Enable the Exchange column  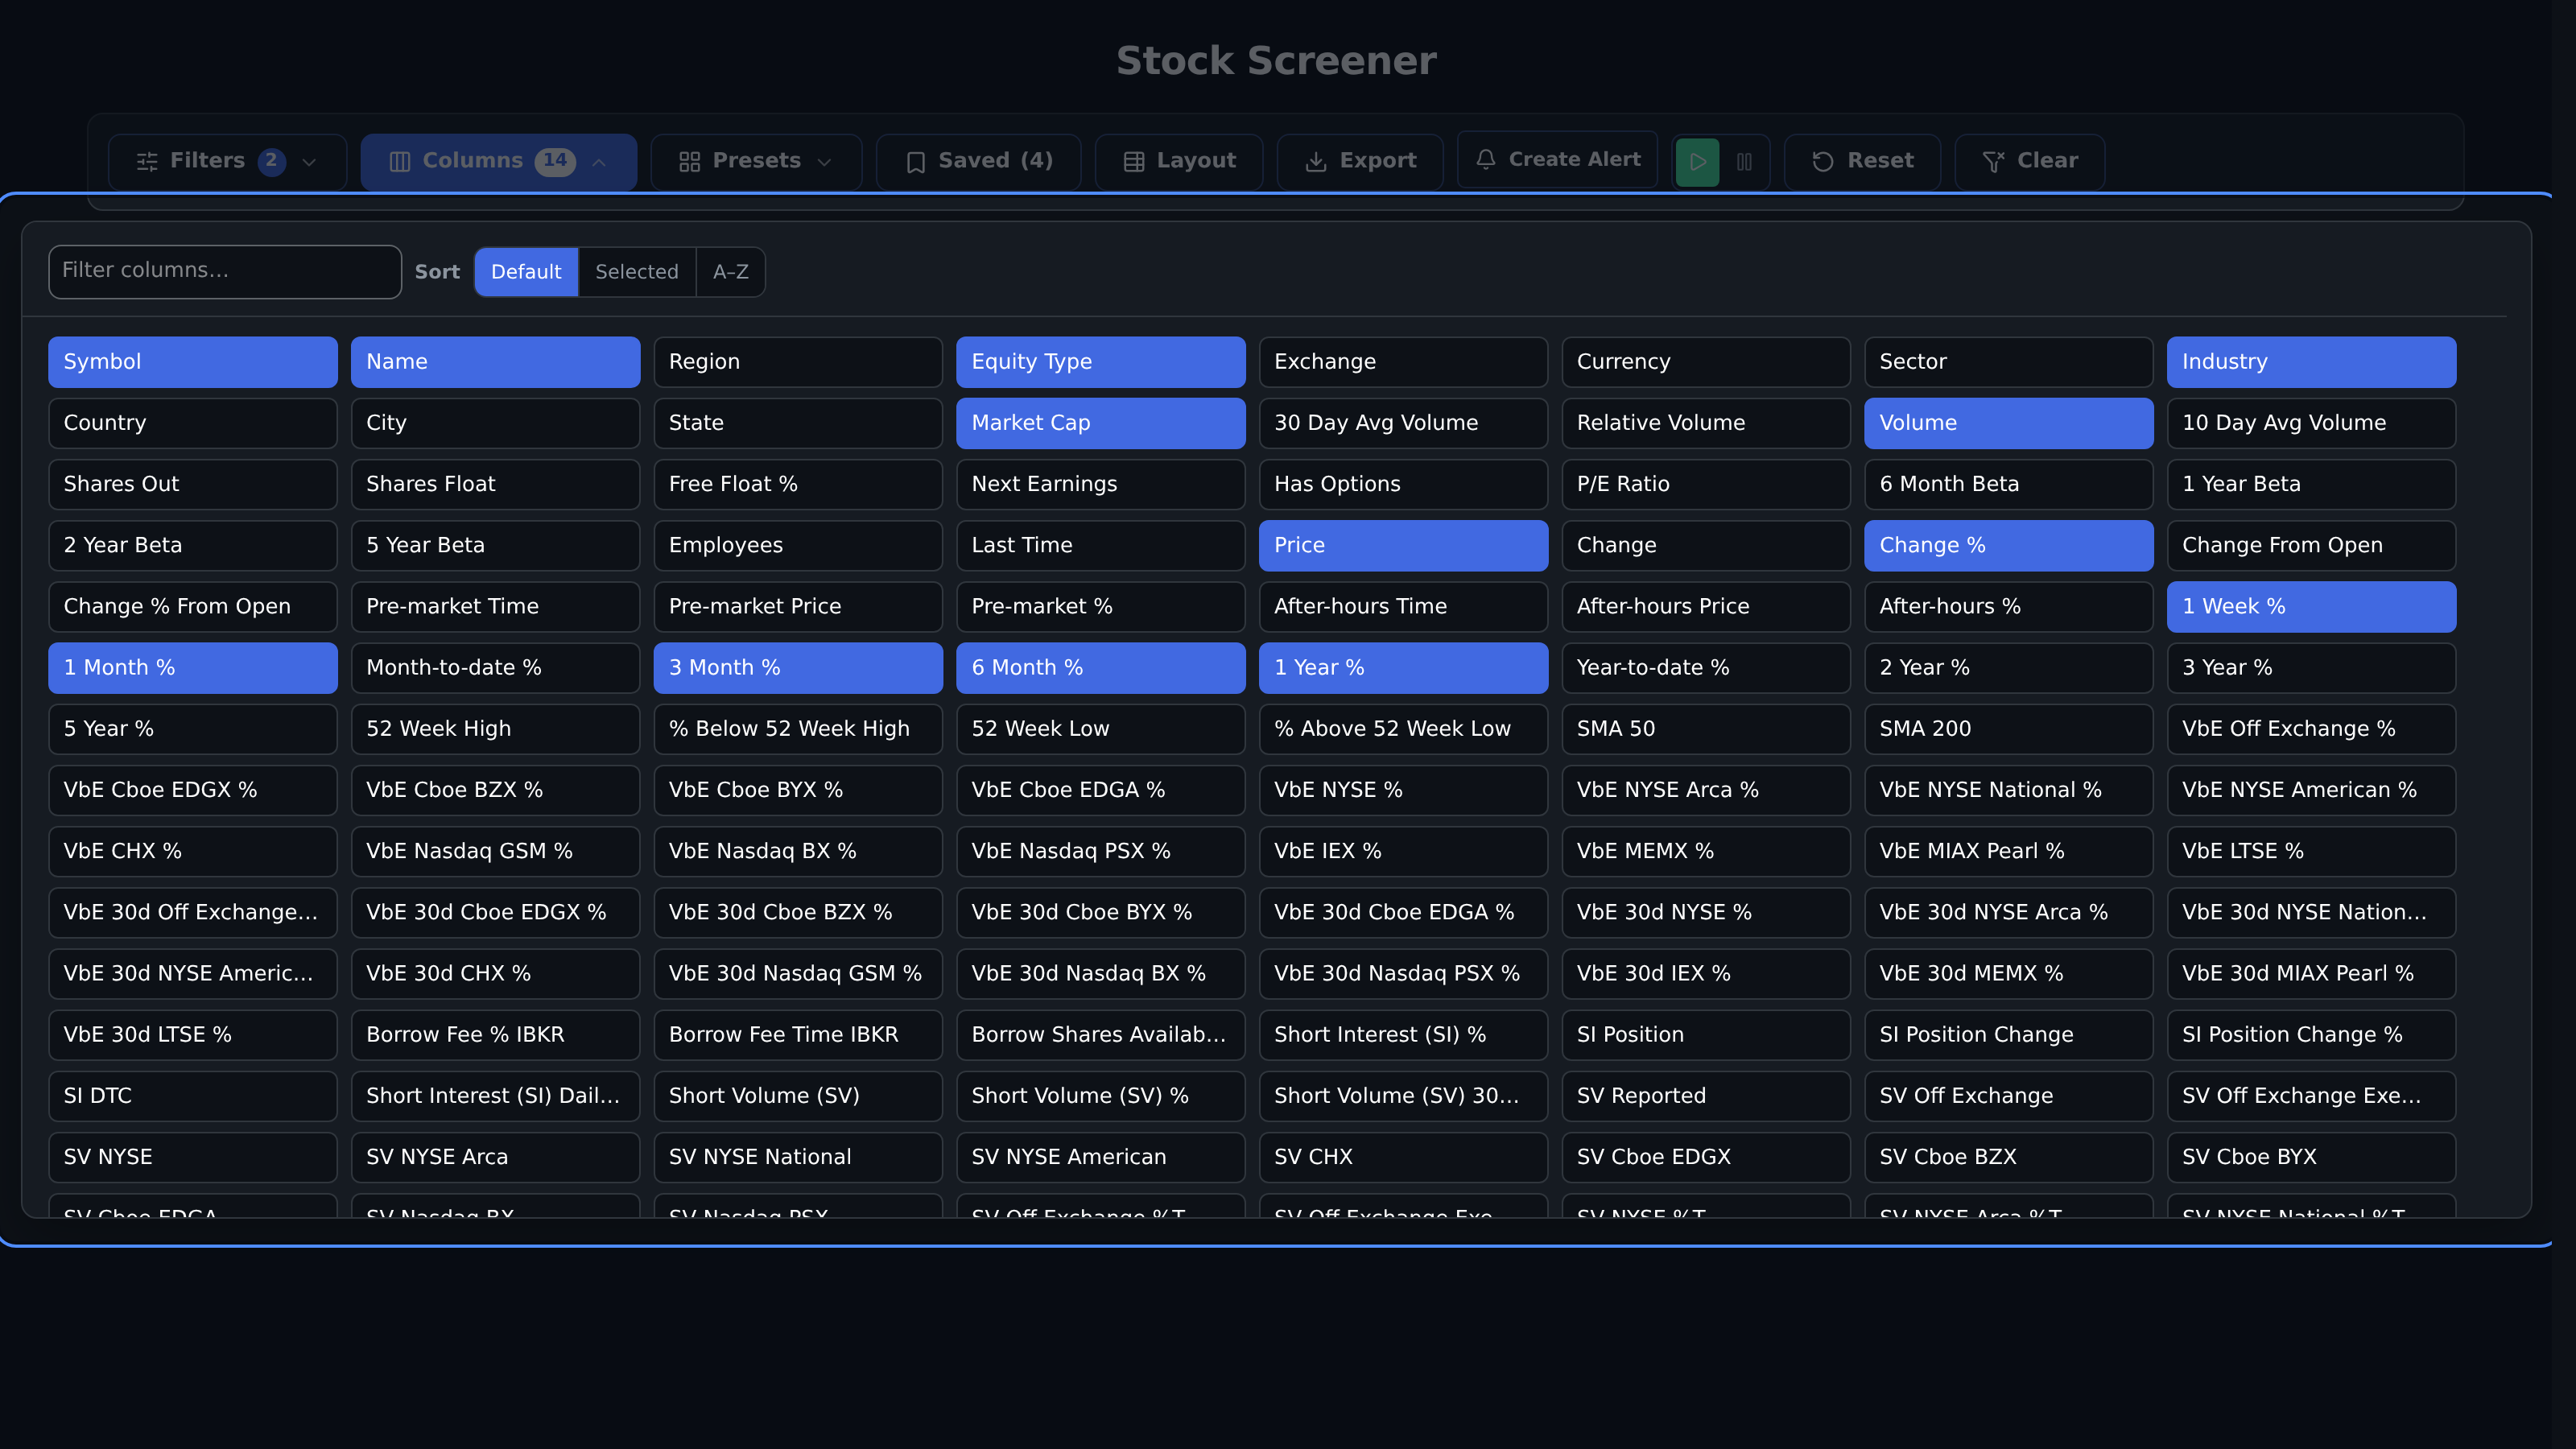(x=1403, y=362)
